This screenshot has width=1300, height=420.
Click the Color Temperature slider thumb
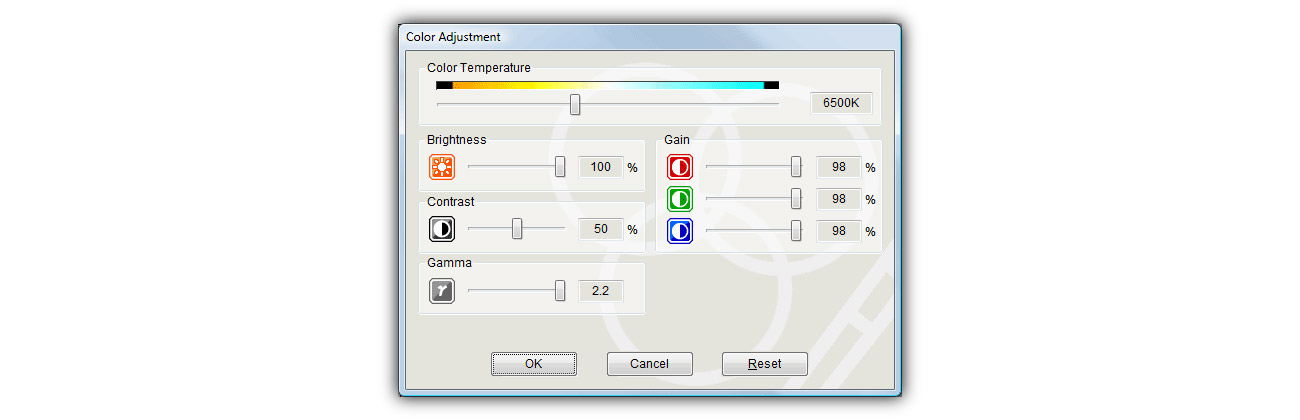(575, 104)
